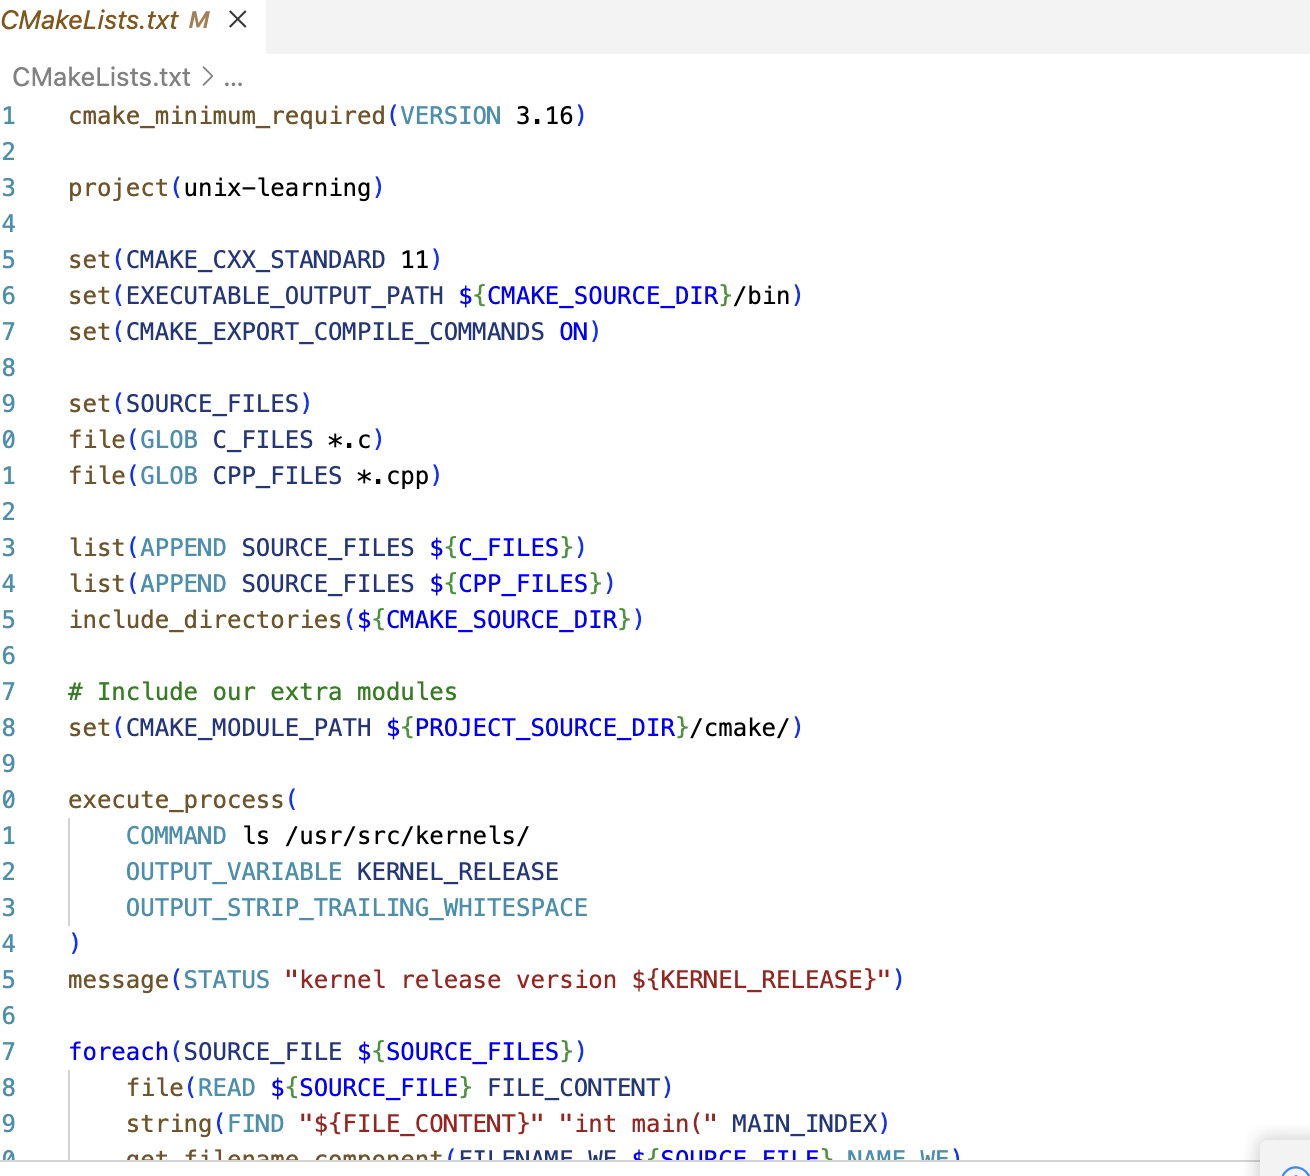Click the *.cpp glob pattern
Viewport: 1310px width, 1176px height.
[x=393, y=476]
